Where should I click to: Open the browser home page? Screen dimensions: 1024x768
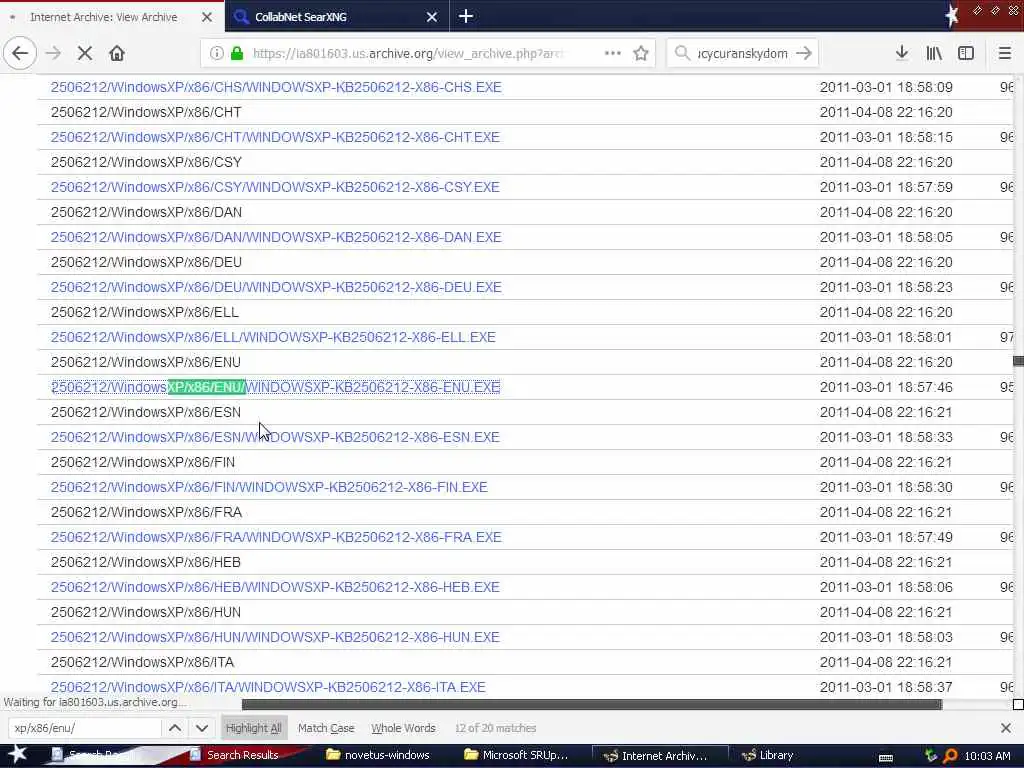(x=117, y=54)
